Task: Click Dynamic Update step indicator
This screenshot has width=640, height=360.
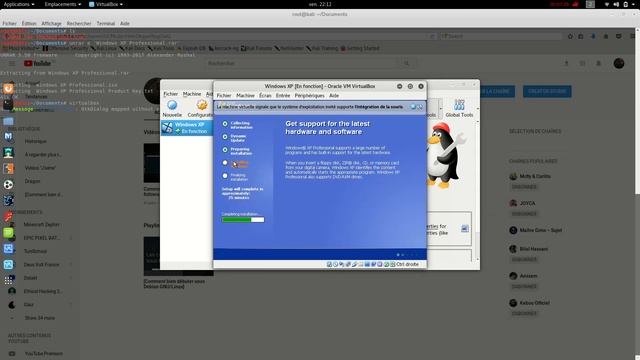Action: (x=225, y=137)
